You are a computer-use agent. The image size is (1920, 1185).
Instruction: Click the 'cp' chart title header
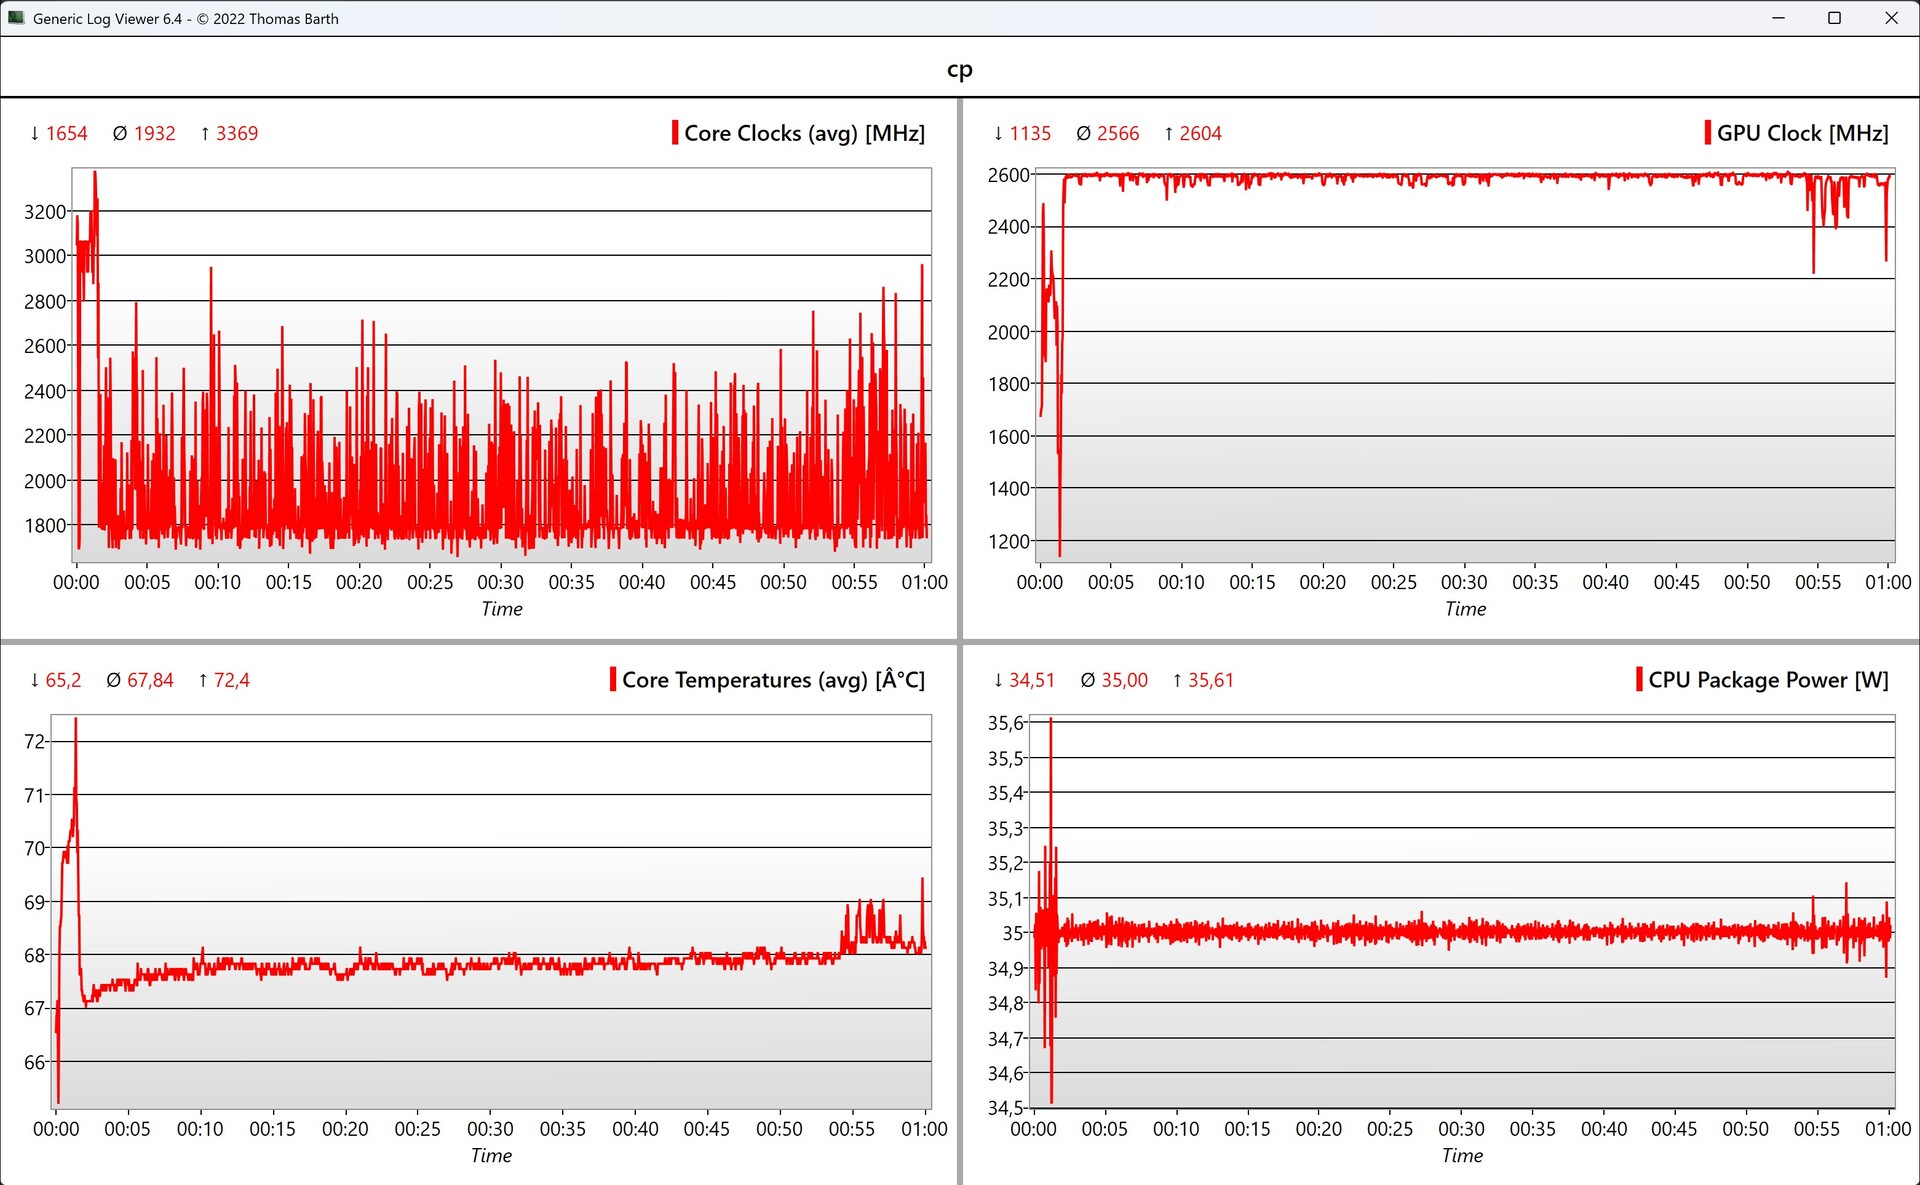point(959,69)
